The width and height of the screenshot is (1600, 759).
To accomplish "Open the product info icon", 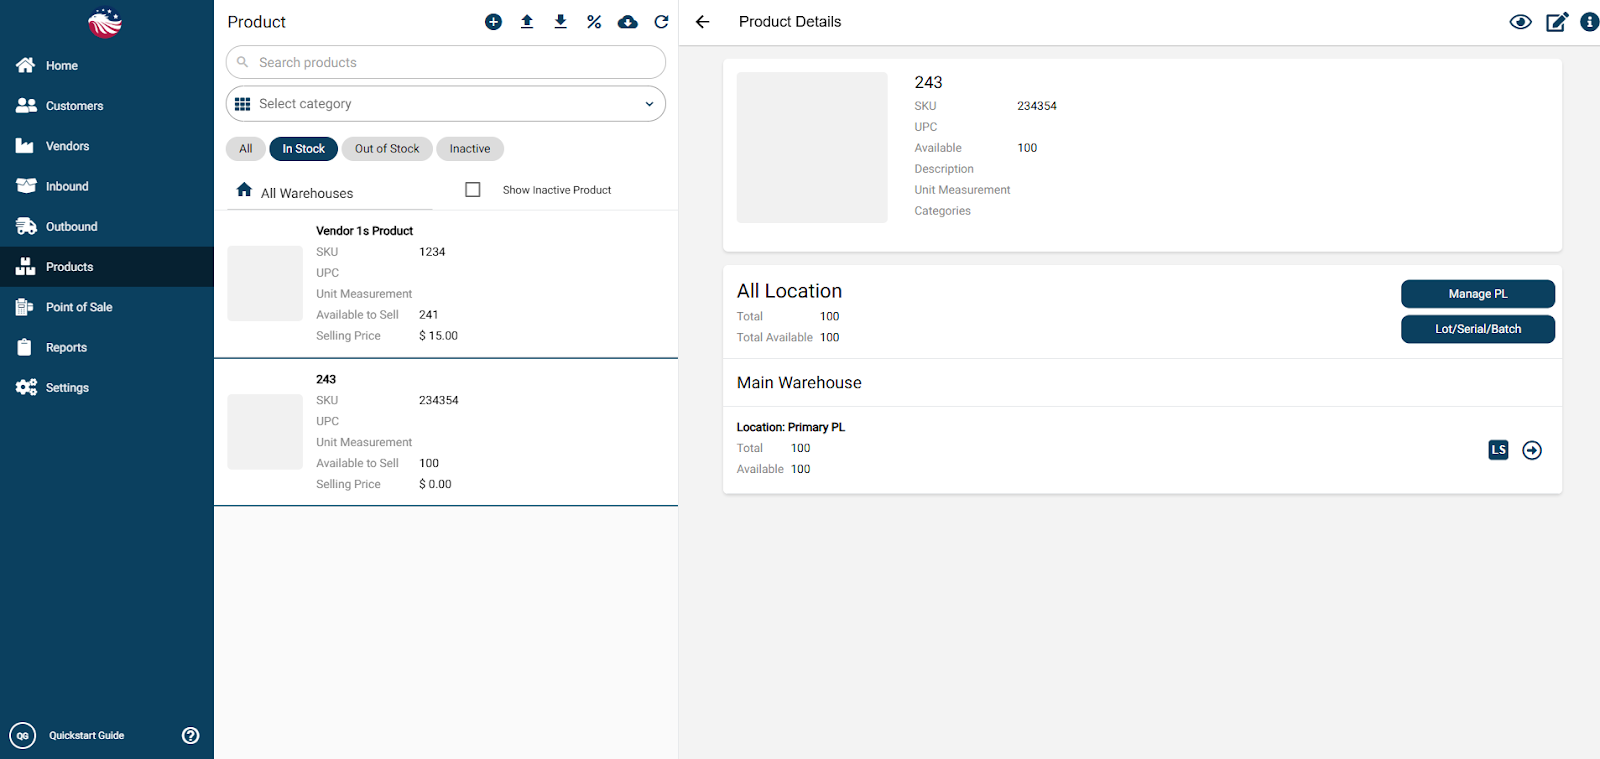I will pos(1589,22).
